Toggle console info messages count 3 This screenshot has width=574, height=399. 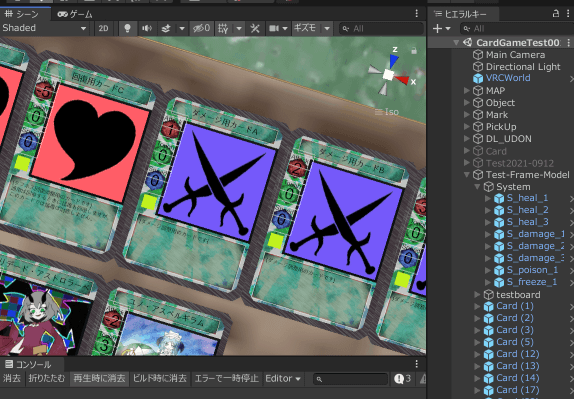click(x=402, y=379)
